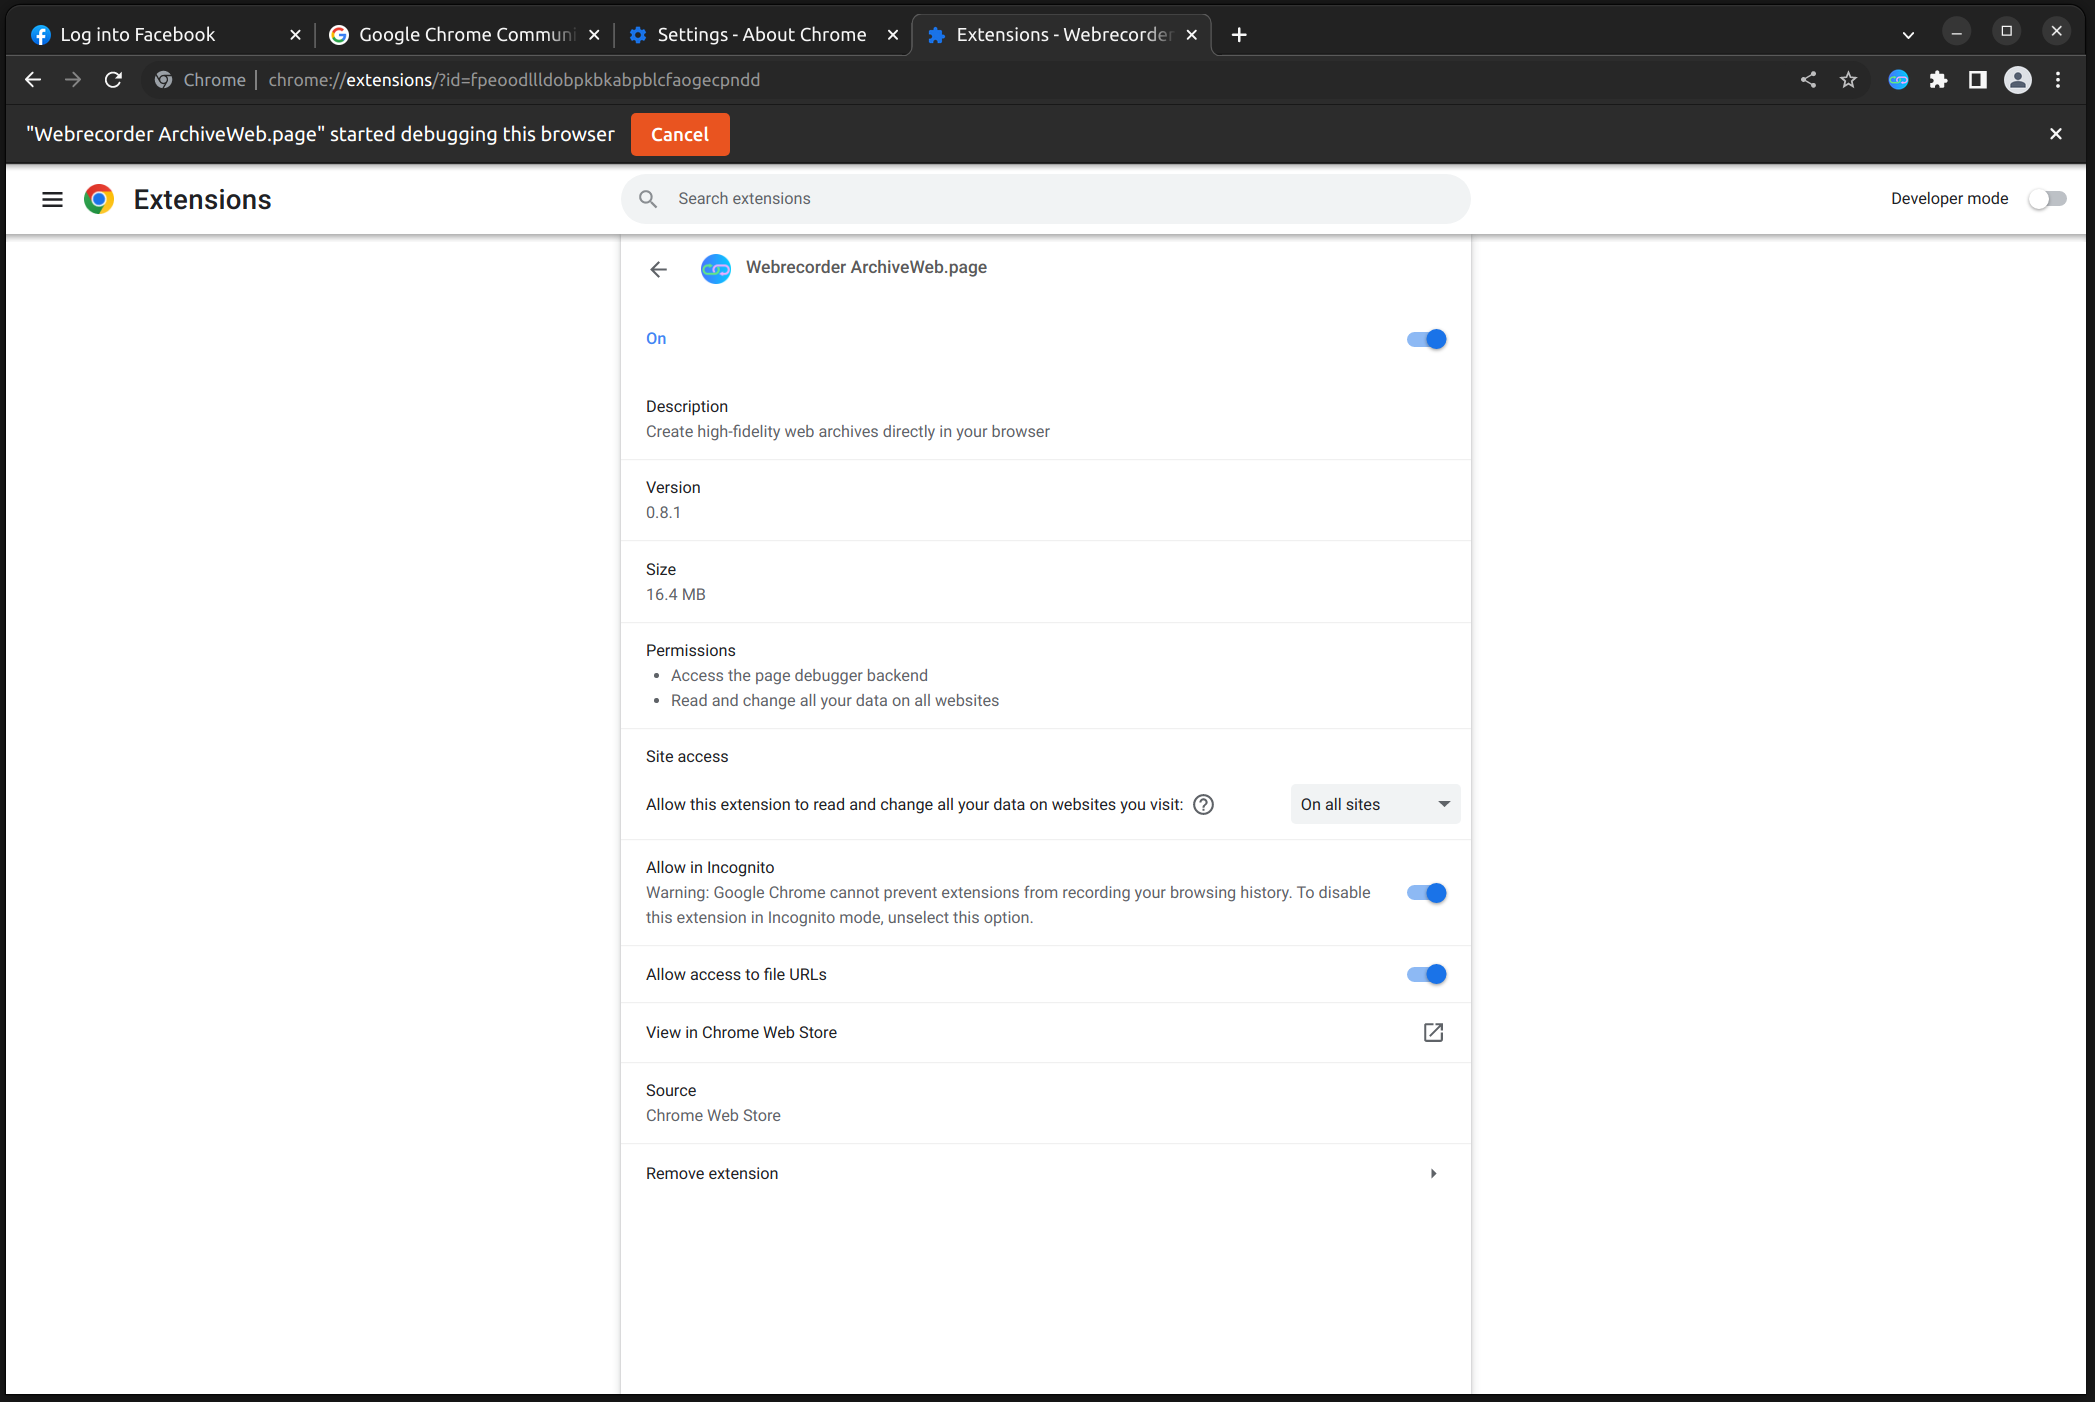Toggle Allow access to file URLs

click(x=1426, y=974)
